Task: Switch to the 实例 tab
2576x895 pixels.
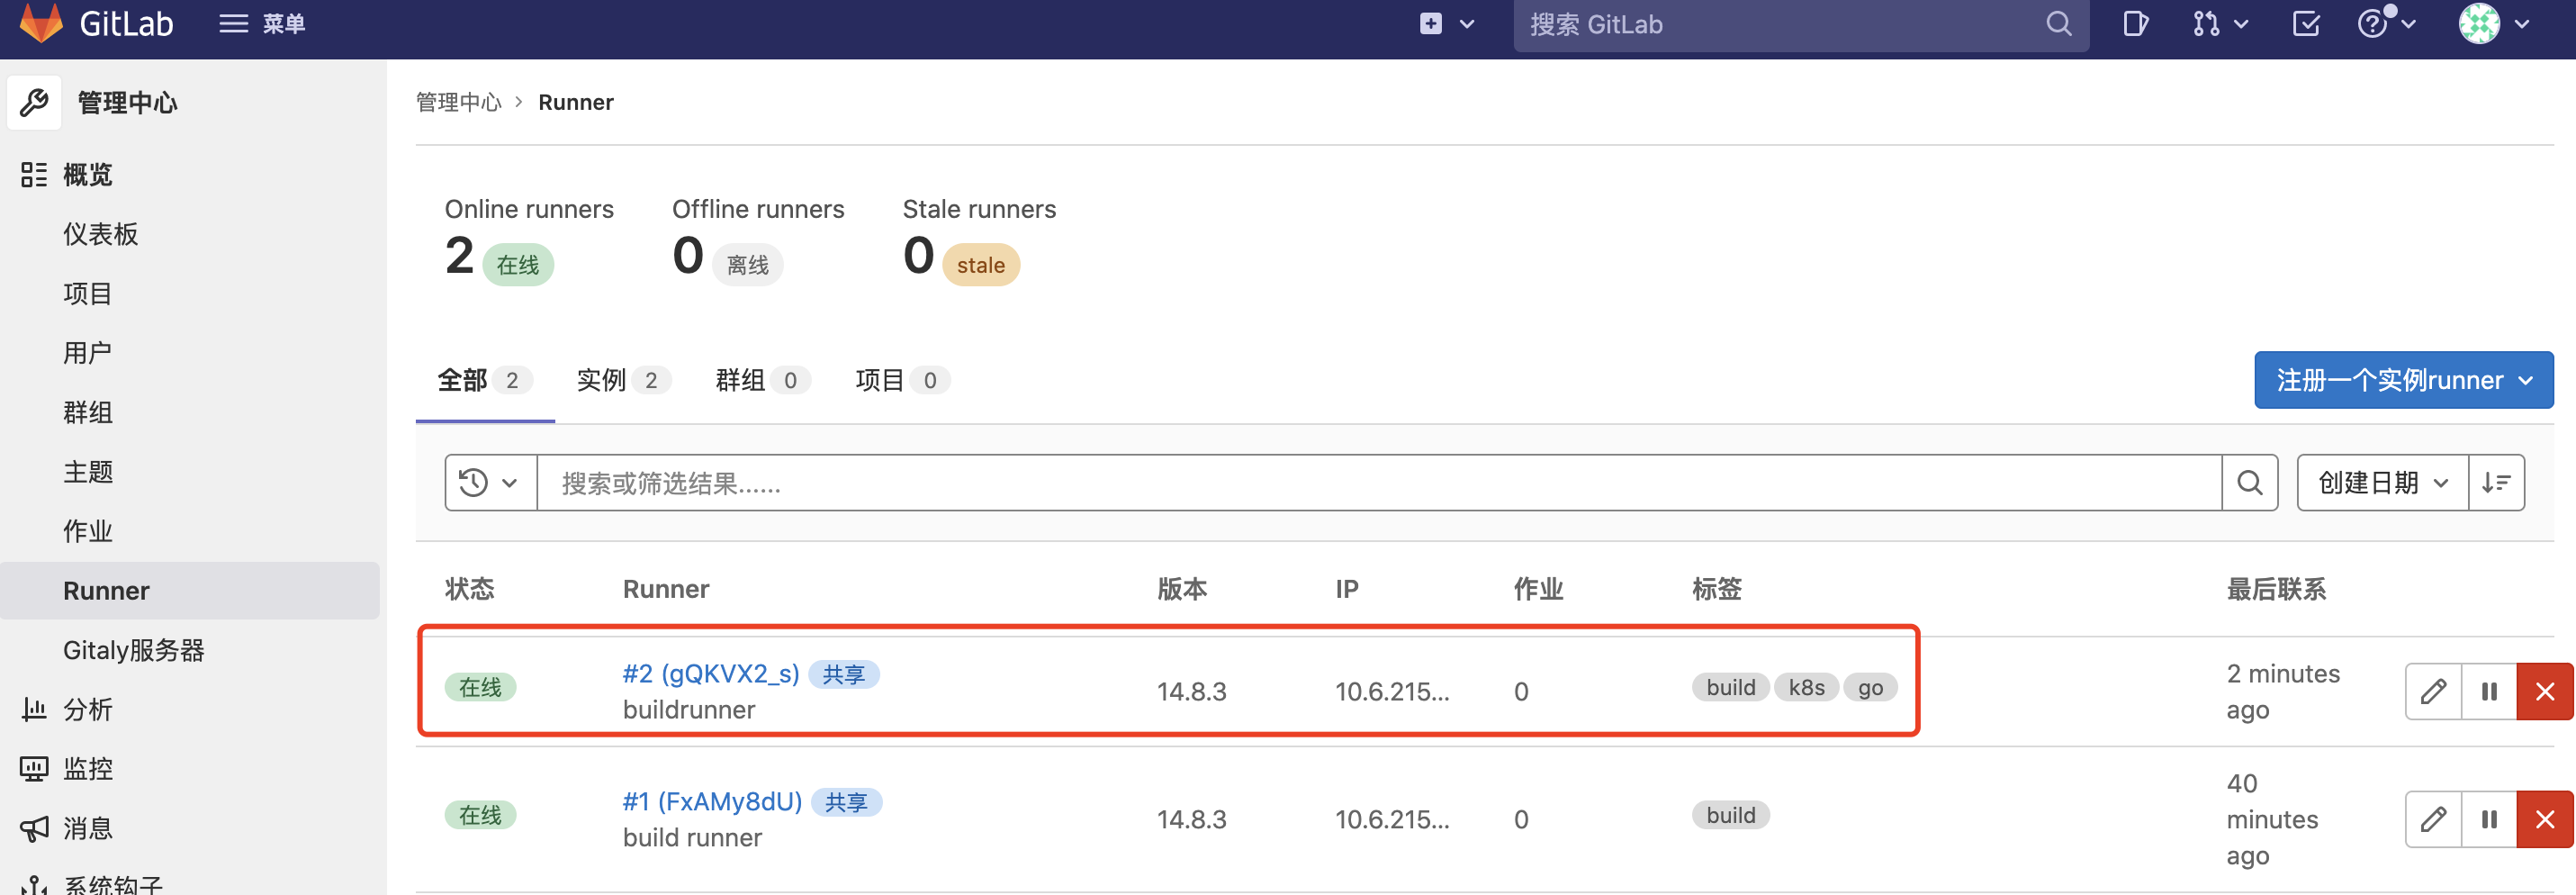Action: tap(624, 380)
